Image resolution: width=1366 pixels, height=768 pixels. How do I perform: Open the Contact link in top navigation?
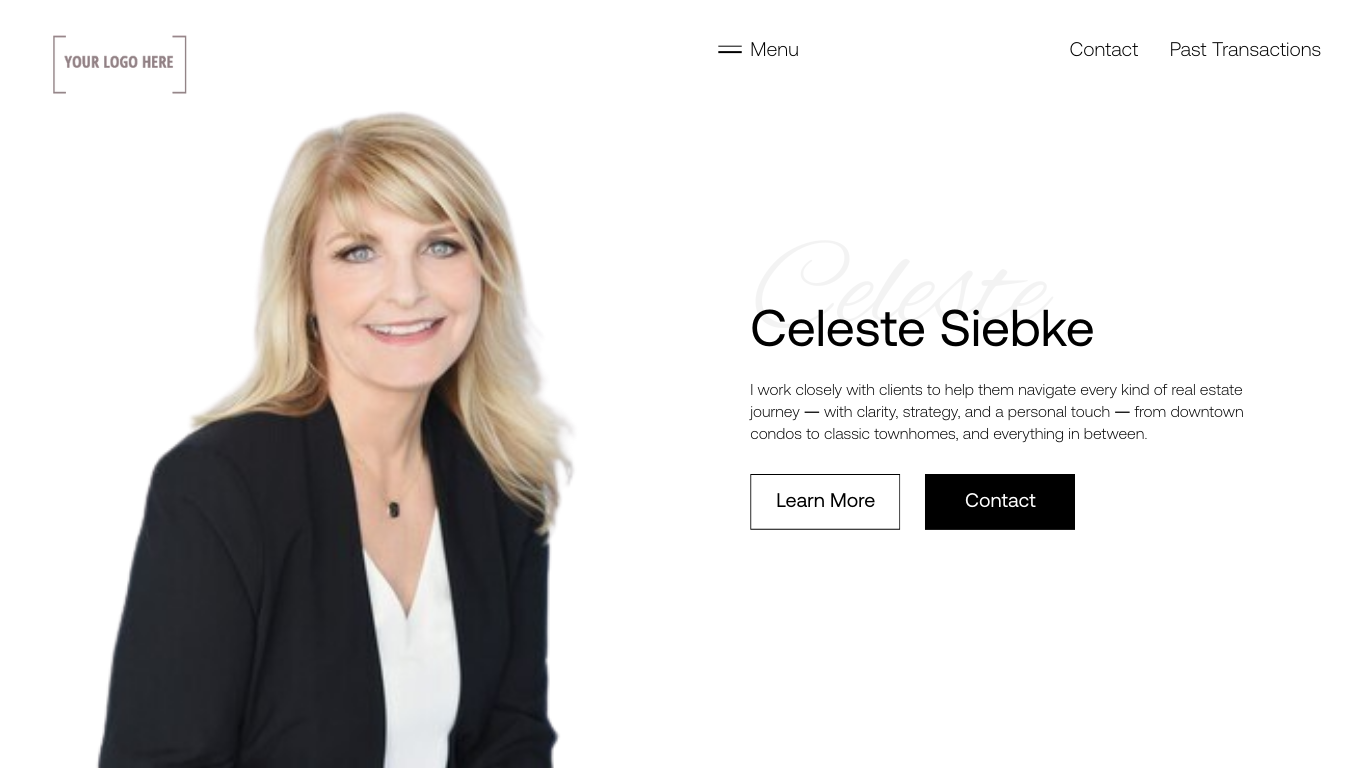tap(1103, 49)
